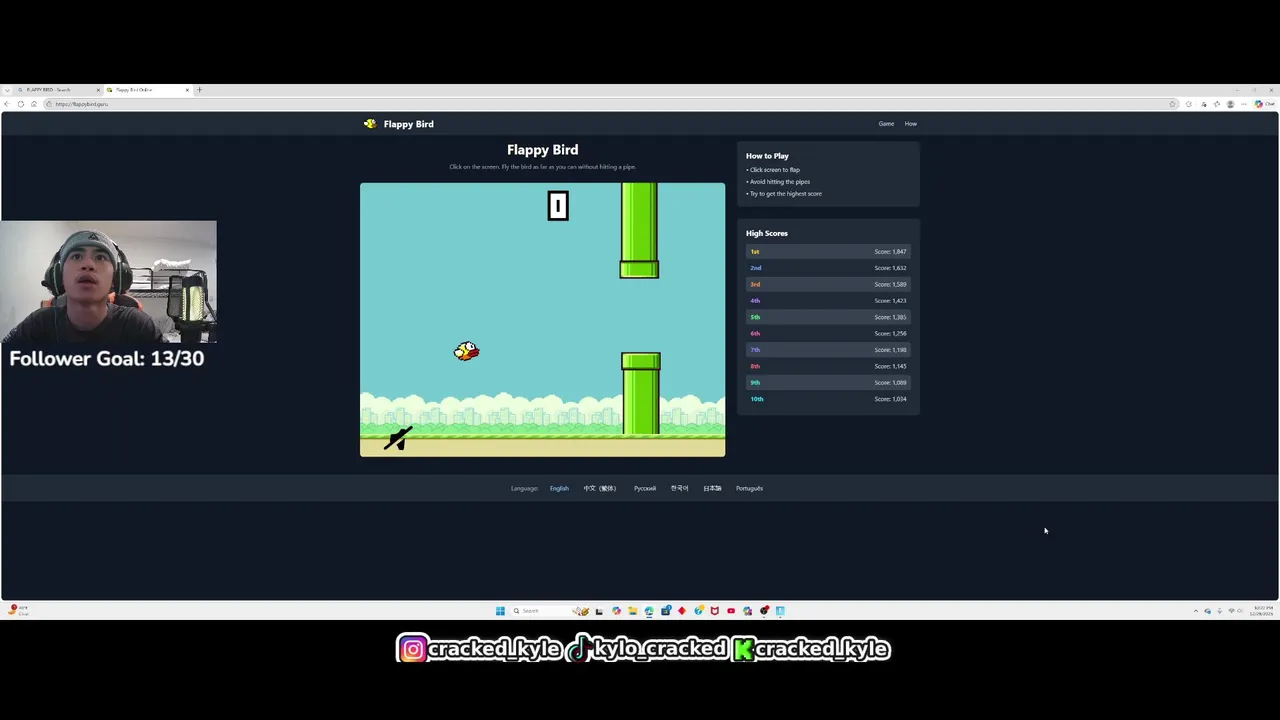Click the Flappy Bird logo icon in the header
The height and width of the screenshot is (720, 1280).
pyautogui.click(x=370, y=124)
